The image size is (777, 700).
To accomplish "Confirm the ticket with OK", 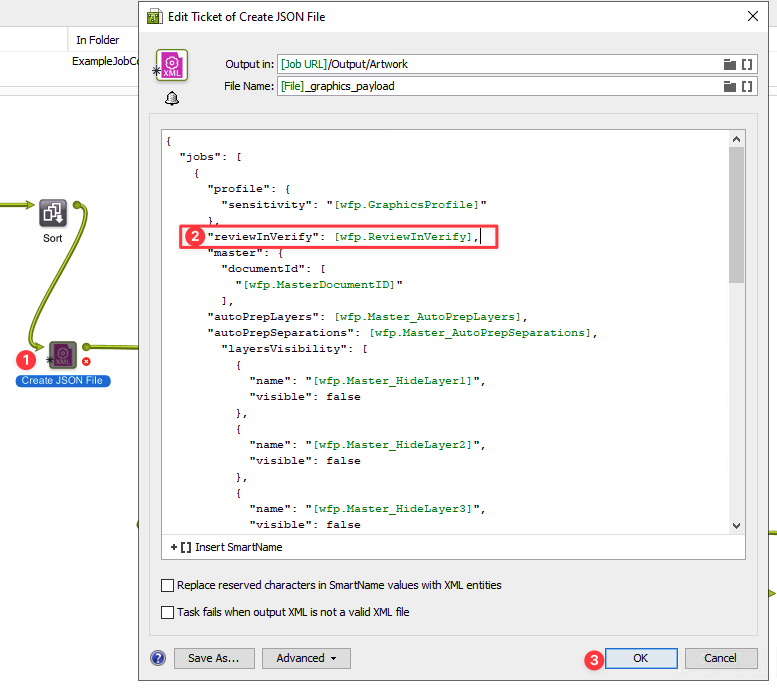I will [640, 658].
